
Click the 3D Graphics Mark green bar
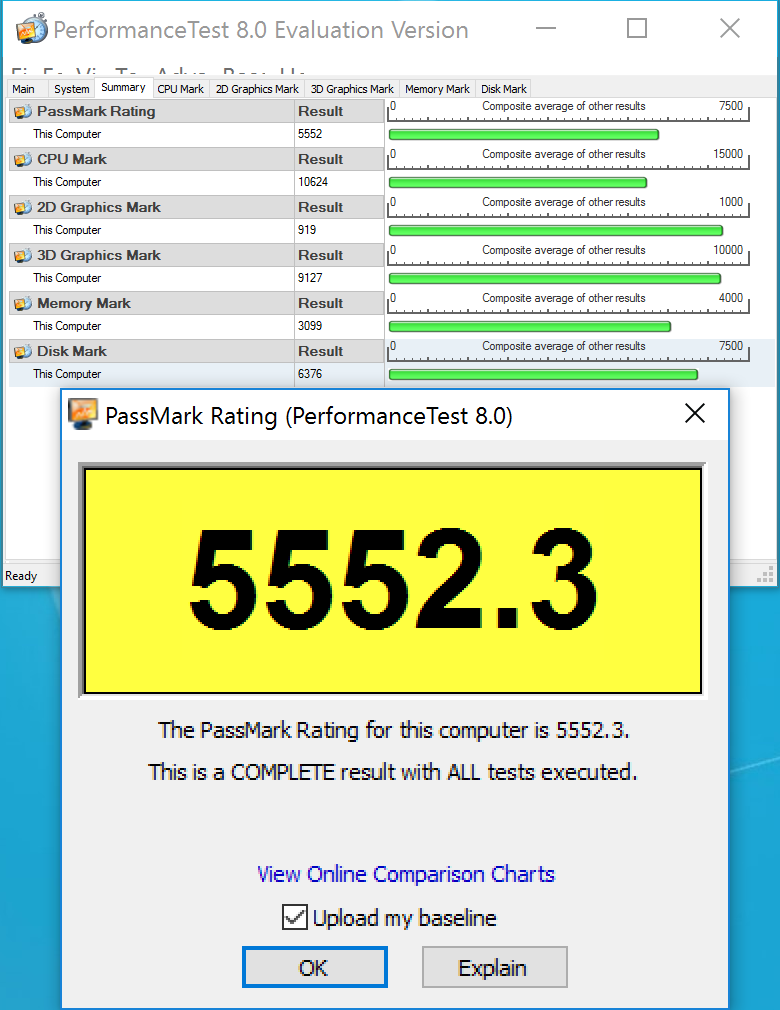pyautogui.click(x=555, y=279)
